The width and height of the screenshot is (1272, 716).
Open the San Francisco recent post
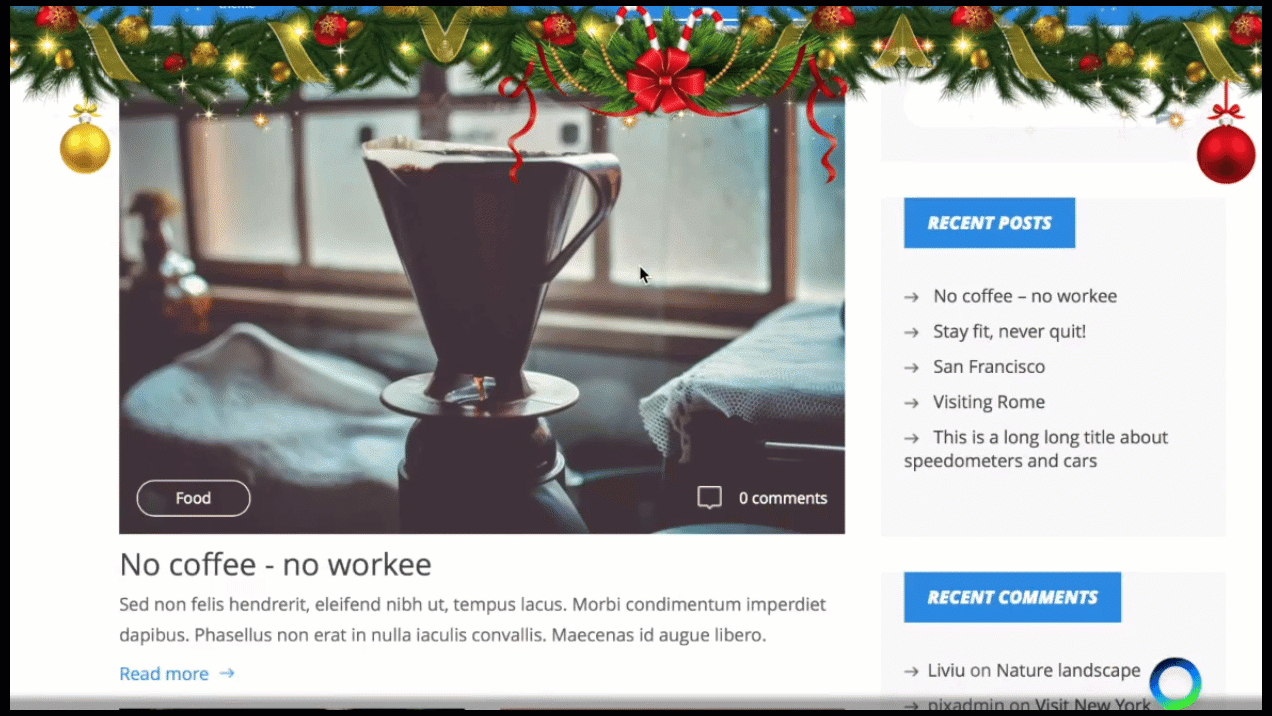pos(989,366)
